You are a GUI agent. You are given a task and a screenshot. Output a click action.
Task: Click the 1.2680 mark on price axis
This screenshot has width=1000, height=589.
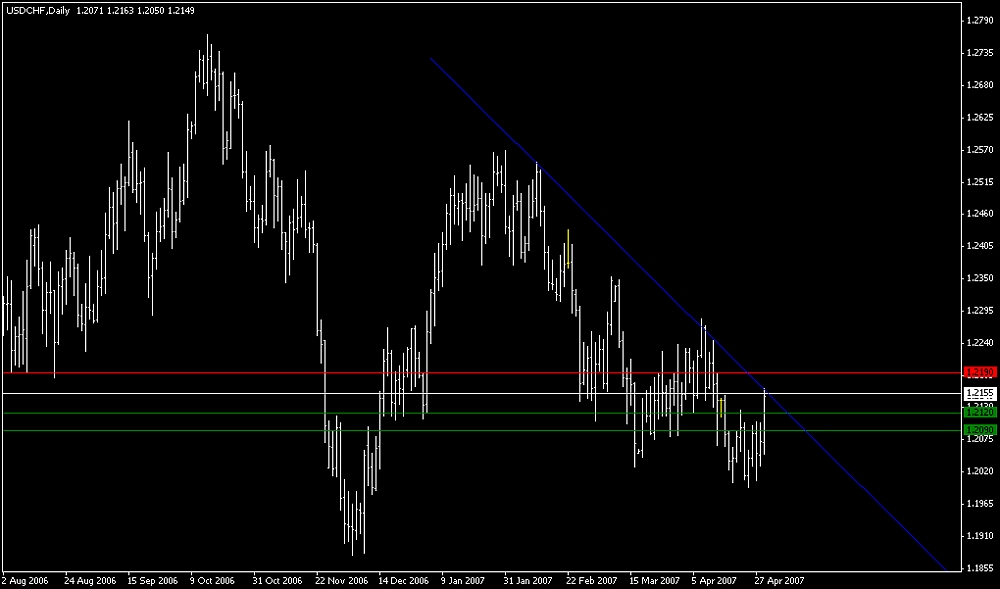pos(981,85)
